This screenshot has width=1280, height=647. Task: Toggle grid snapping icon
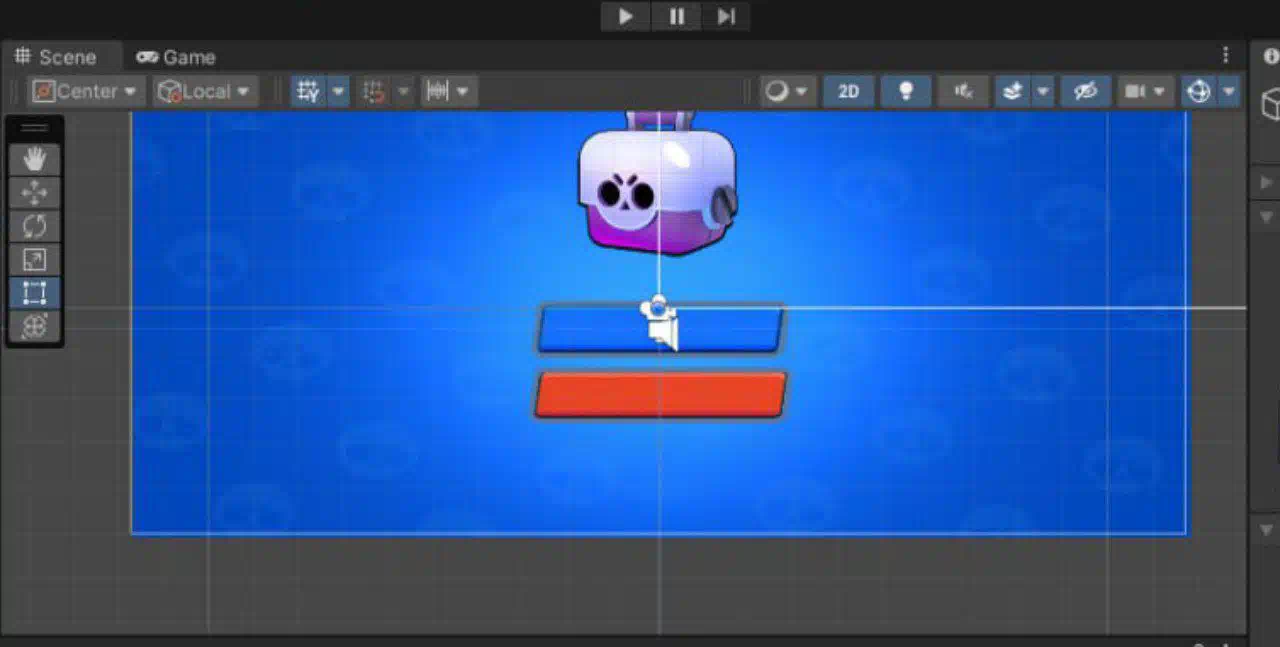(x=374, y=91)
